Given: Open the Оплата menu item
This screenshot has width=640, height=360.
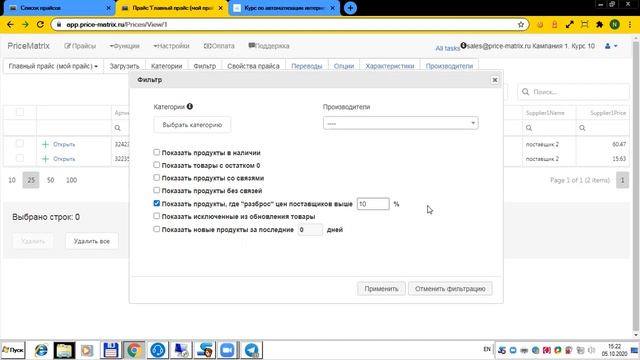Looking at the screenshot, I should (219, 46).
